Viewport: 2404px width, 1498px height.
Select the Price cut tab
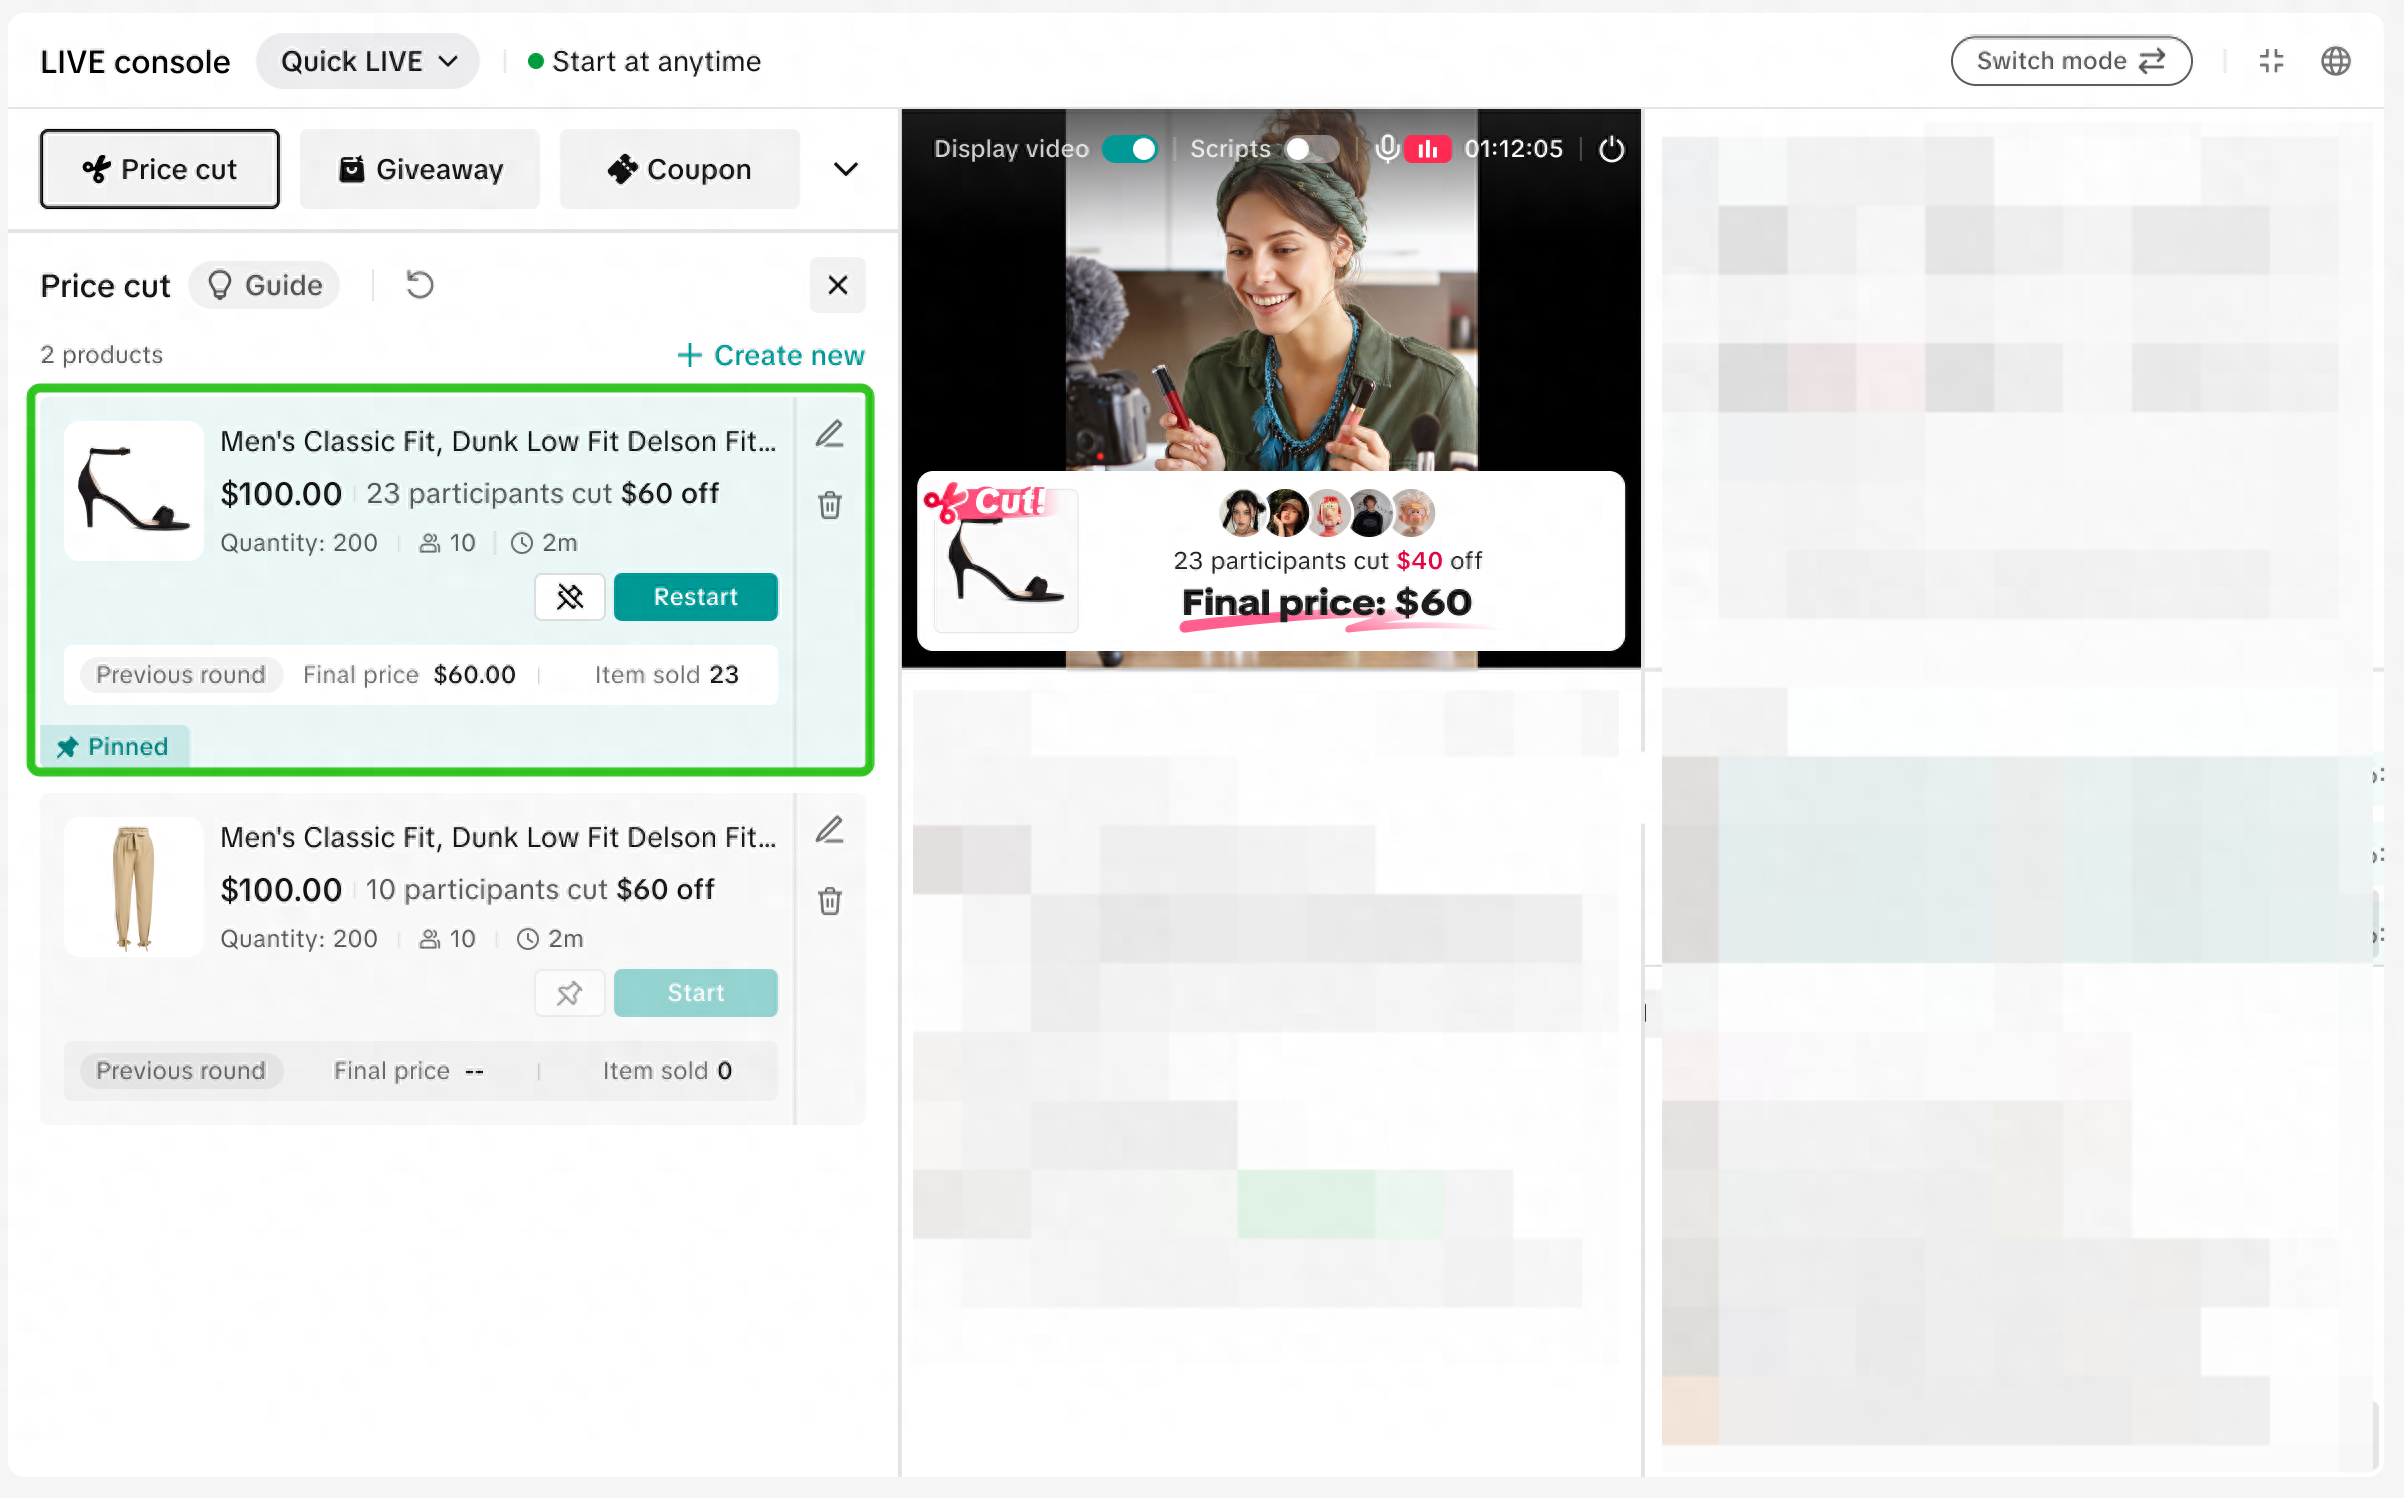pos(160,169)
